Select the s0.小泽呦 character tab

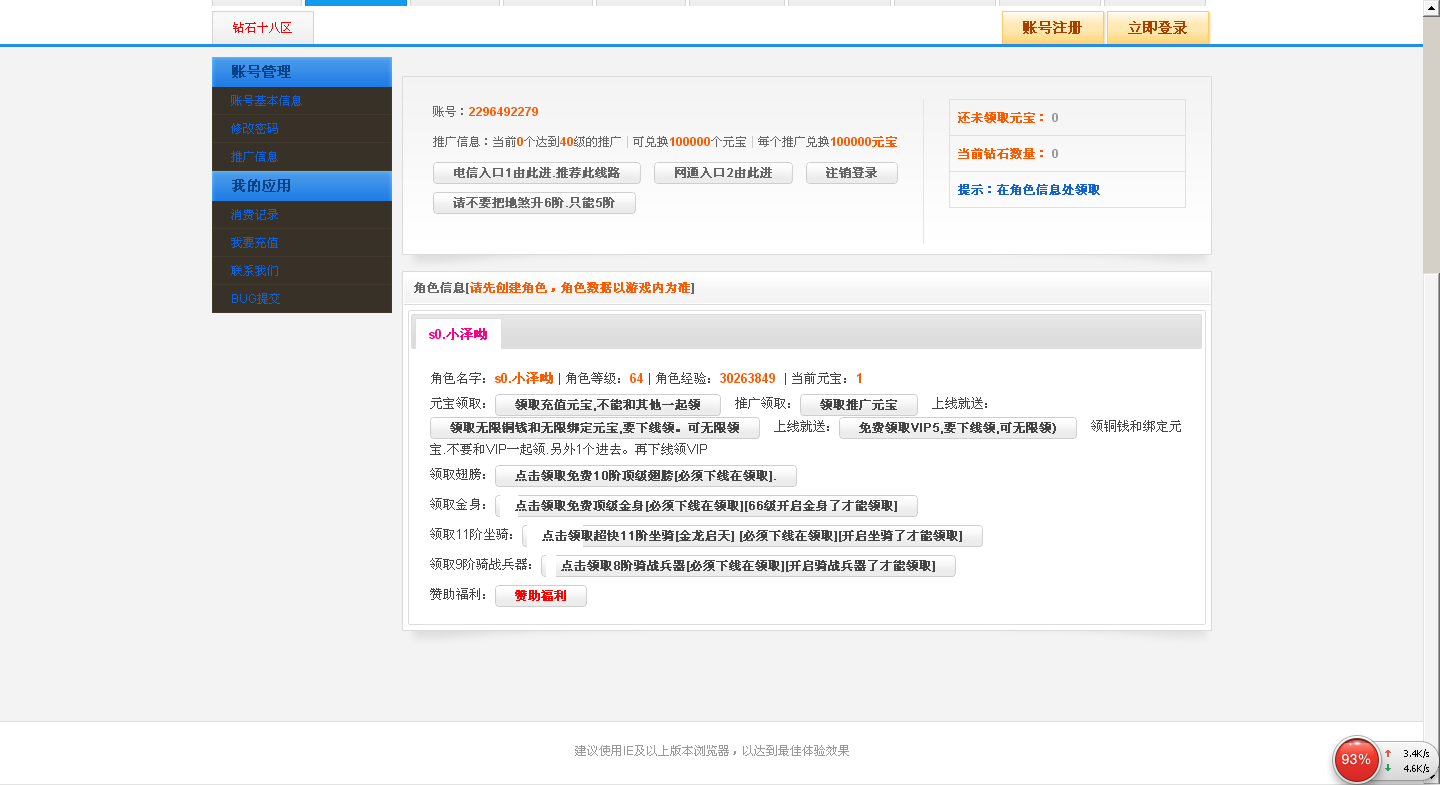pos(458,334)
